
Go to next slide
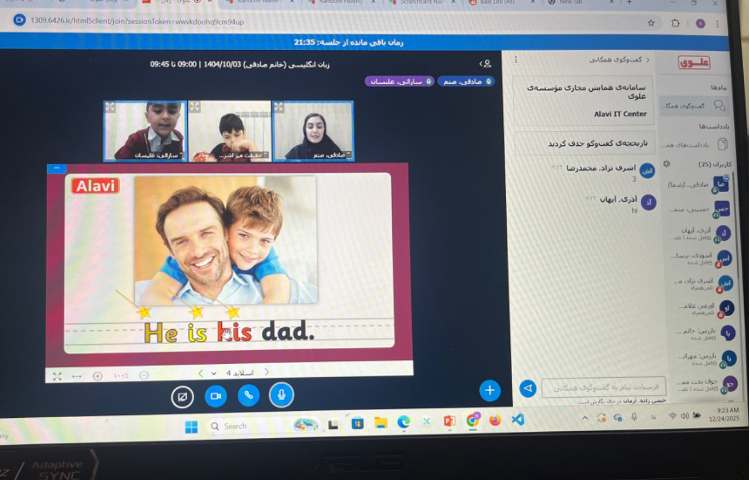(x=266, y=372)
